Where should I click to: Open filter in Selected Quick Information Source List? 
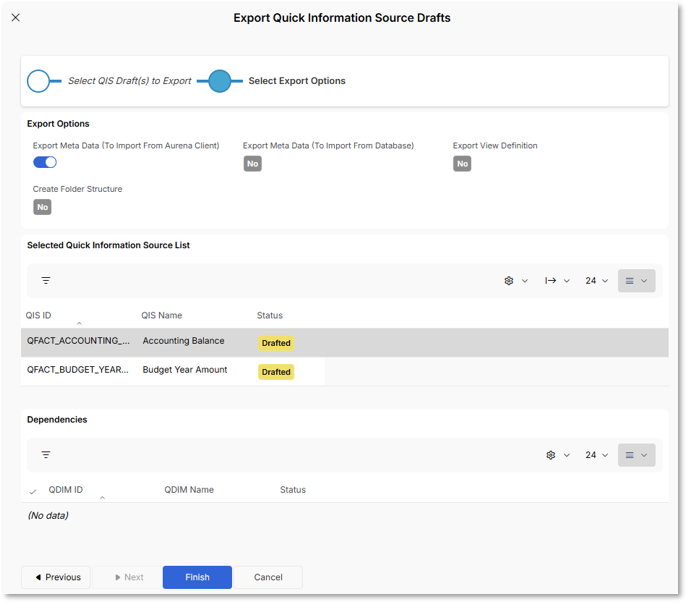point(46,280)
